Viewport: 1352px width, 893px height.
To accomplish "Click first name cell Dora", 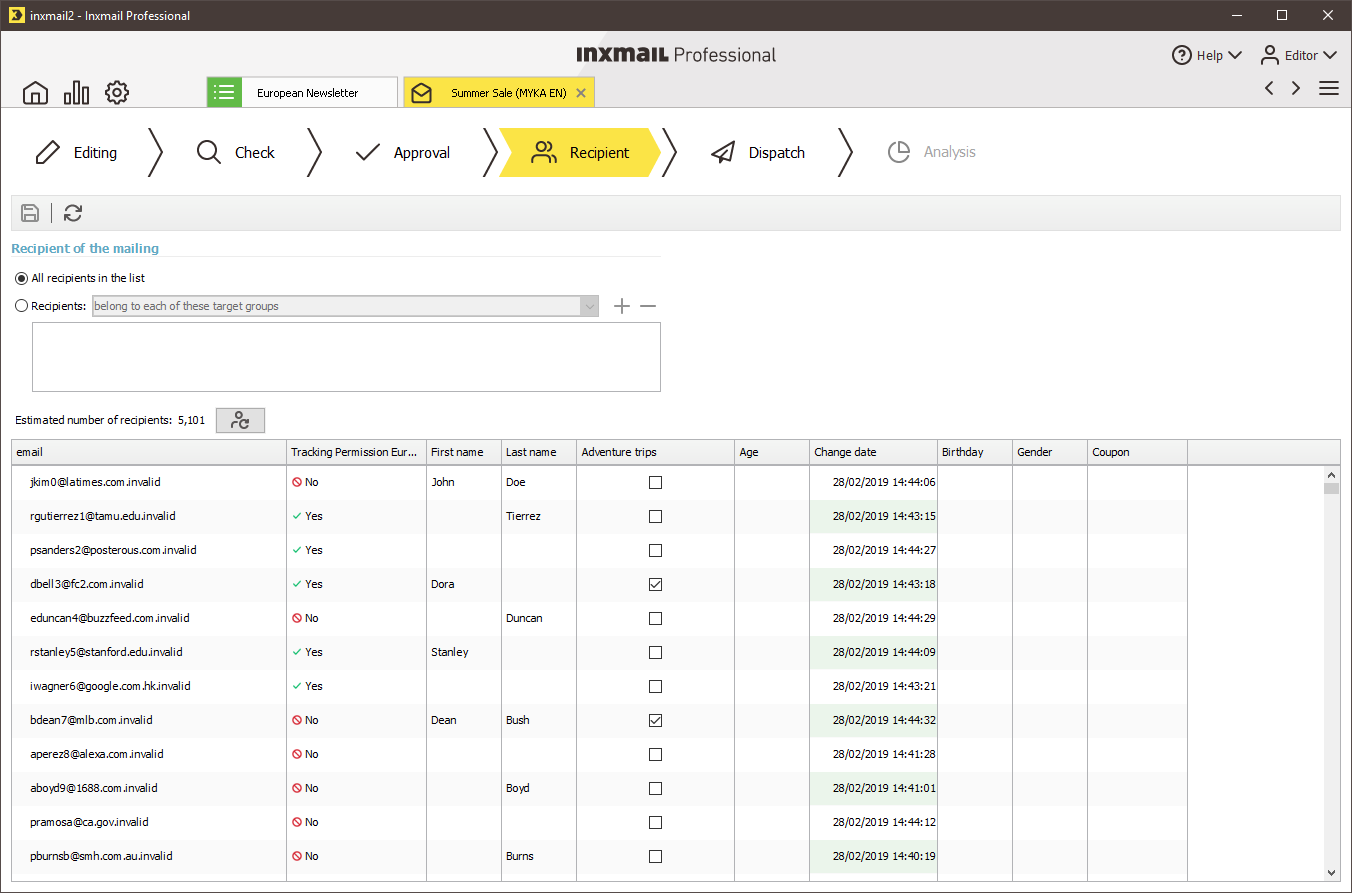I will click(x=443, y=584).
